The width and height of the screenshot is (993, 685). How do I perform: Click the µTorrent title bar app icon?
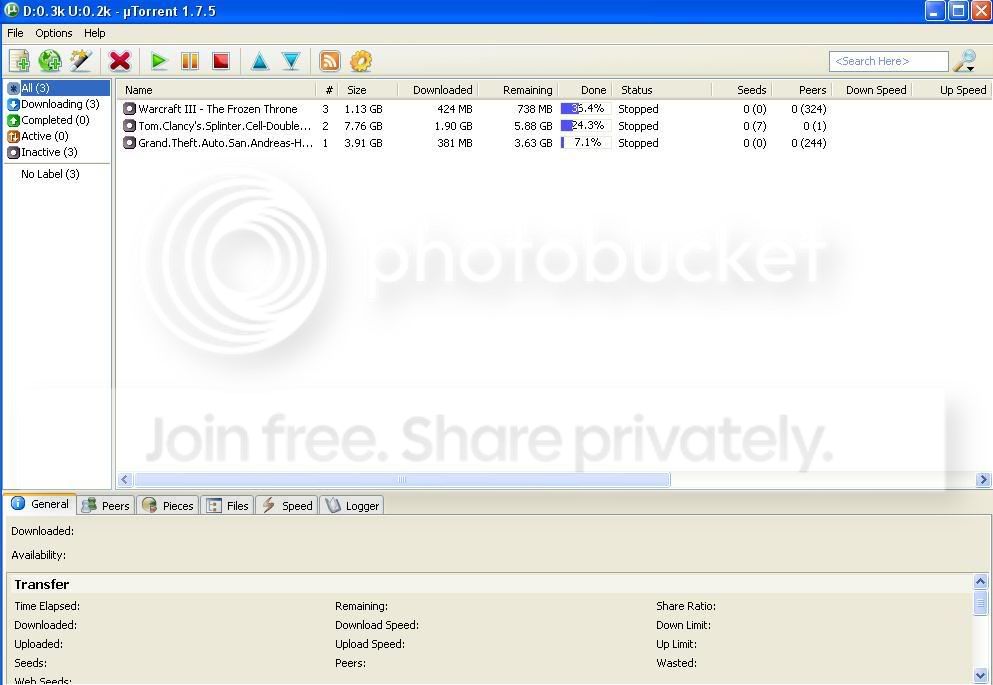pyautogui.click(x=11, y=10)
